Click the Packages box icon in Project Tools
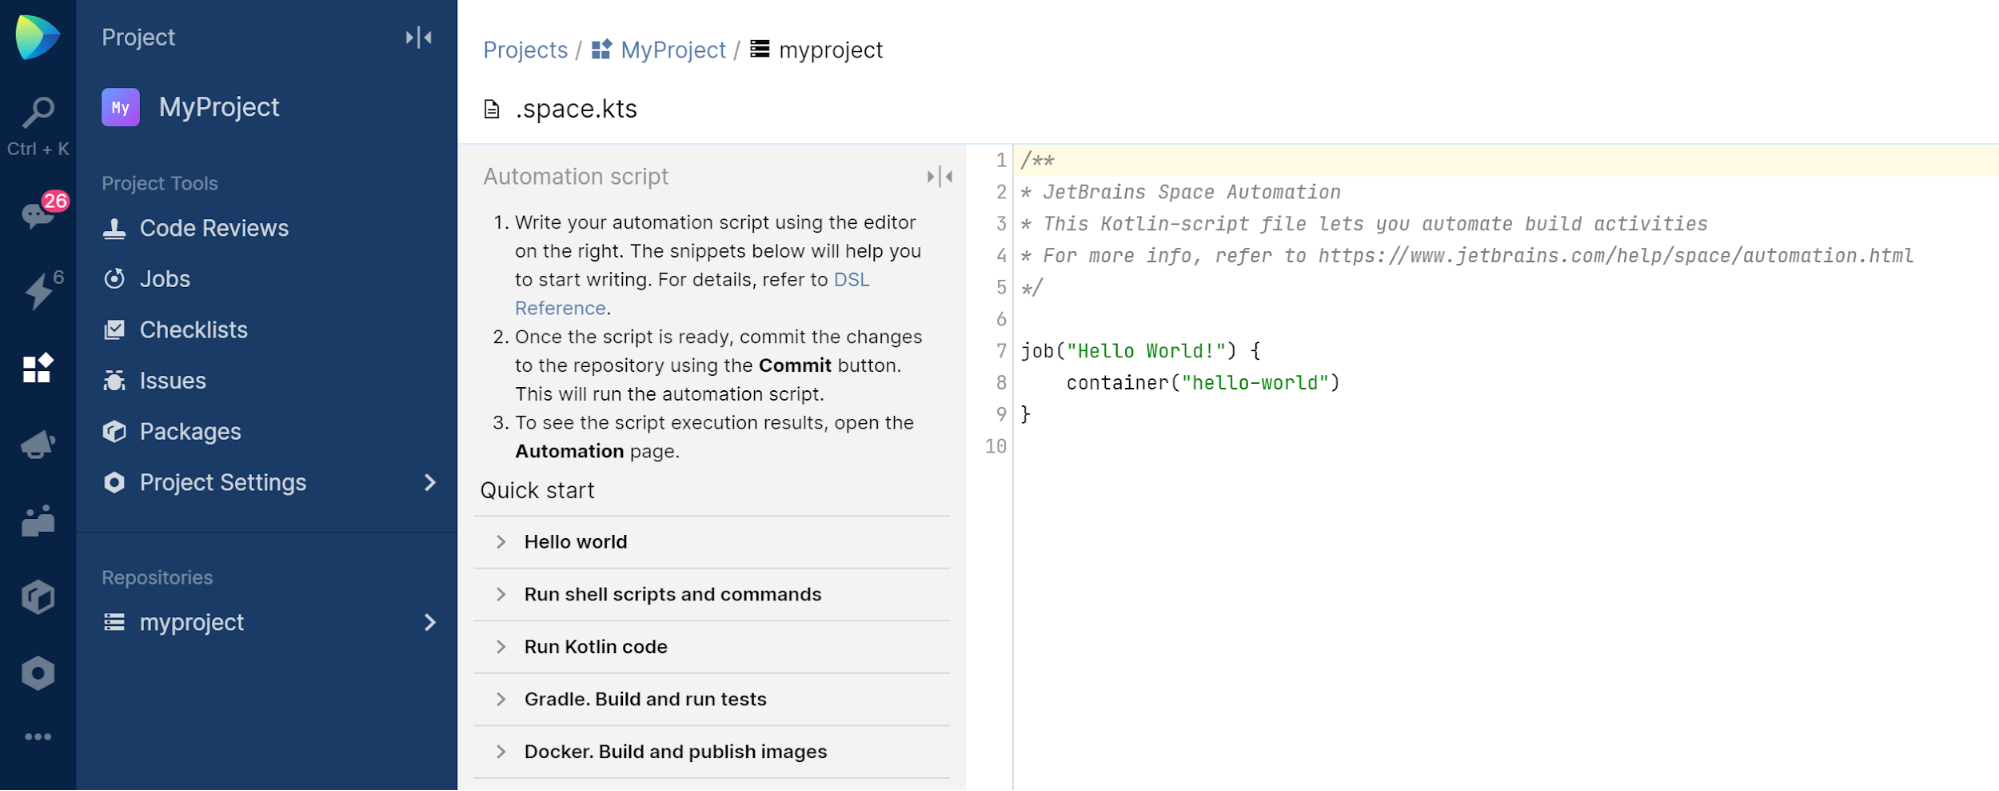This screenshot has width=1999, height=791. pyautogui.click(x=115, y=432)
